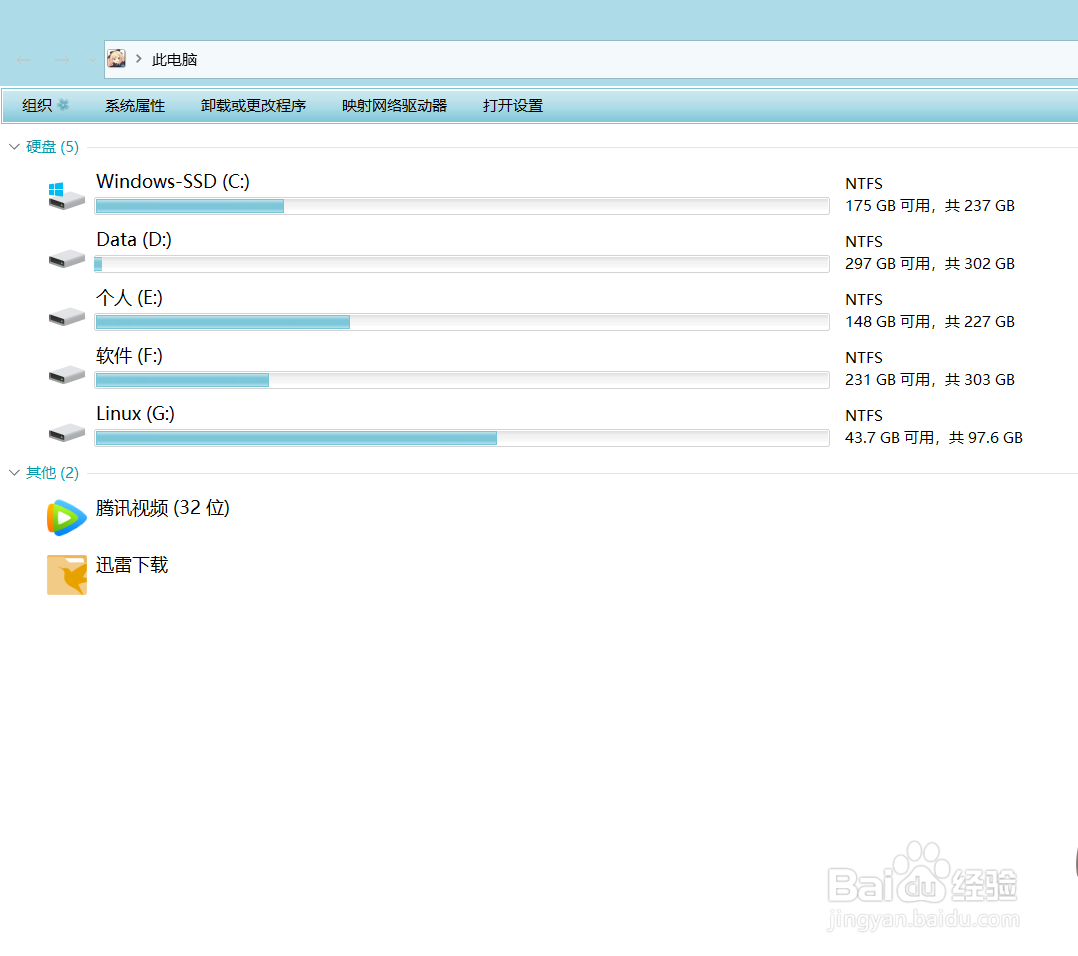1078x956 pixels.
Task: Click the 迅雷下载 label
Action: 131,565
